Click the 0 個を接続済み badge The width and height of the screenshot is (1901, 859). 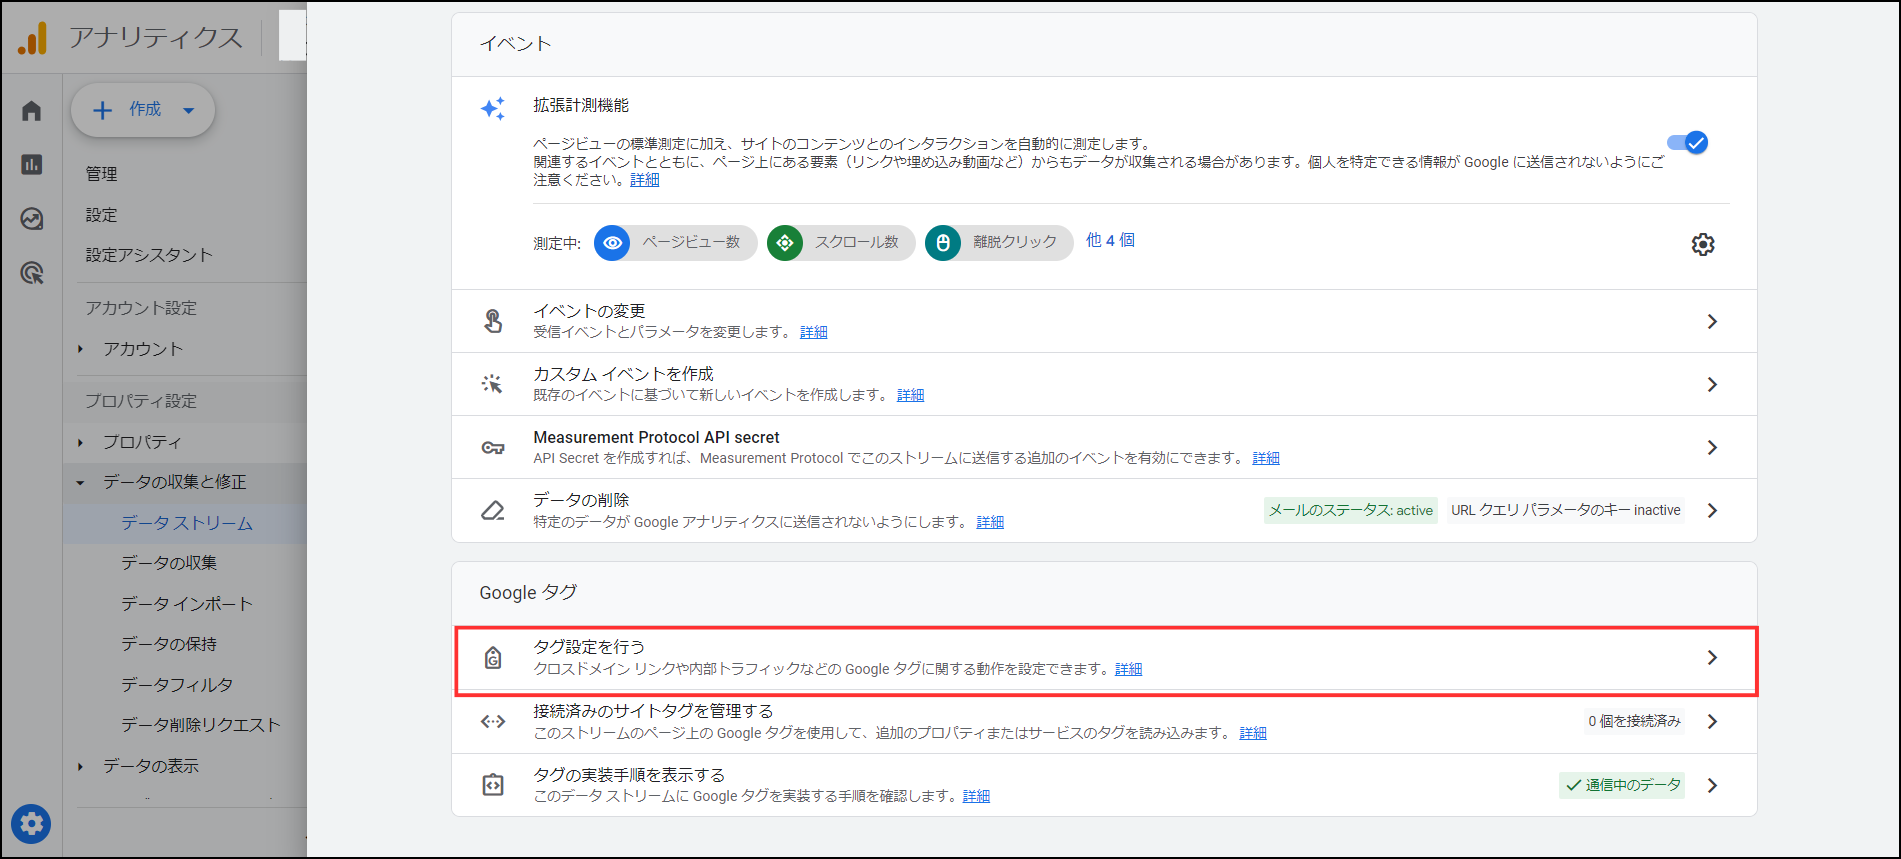point(1634,721)
